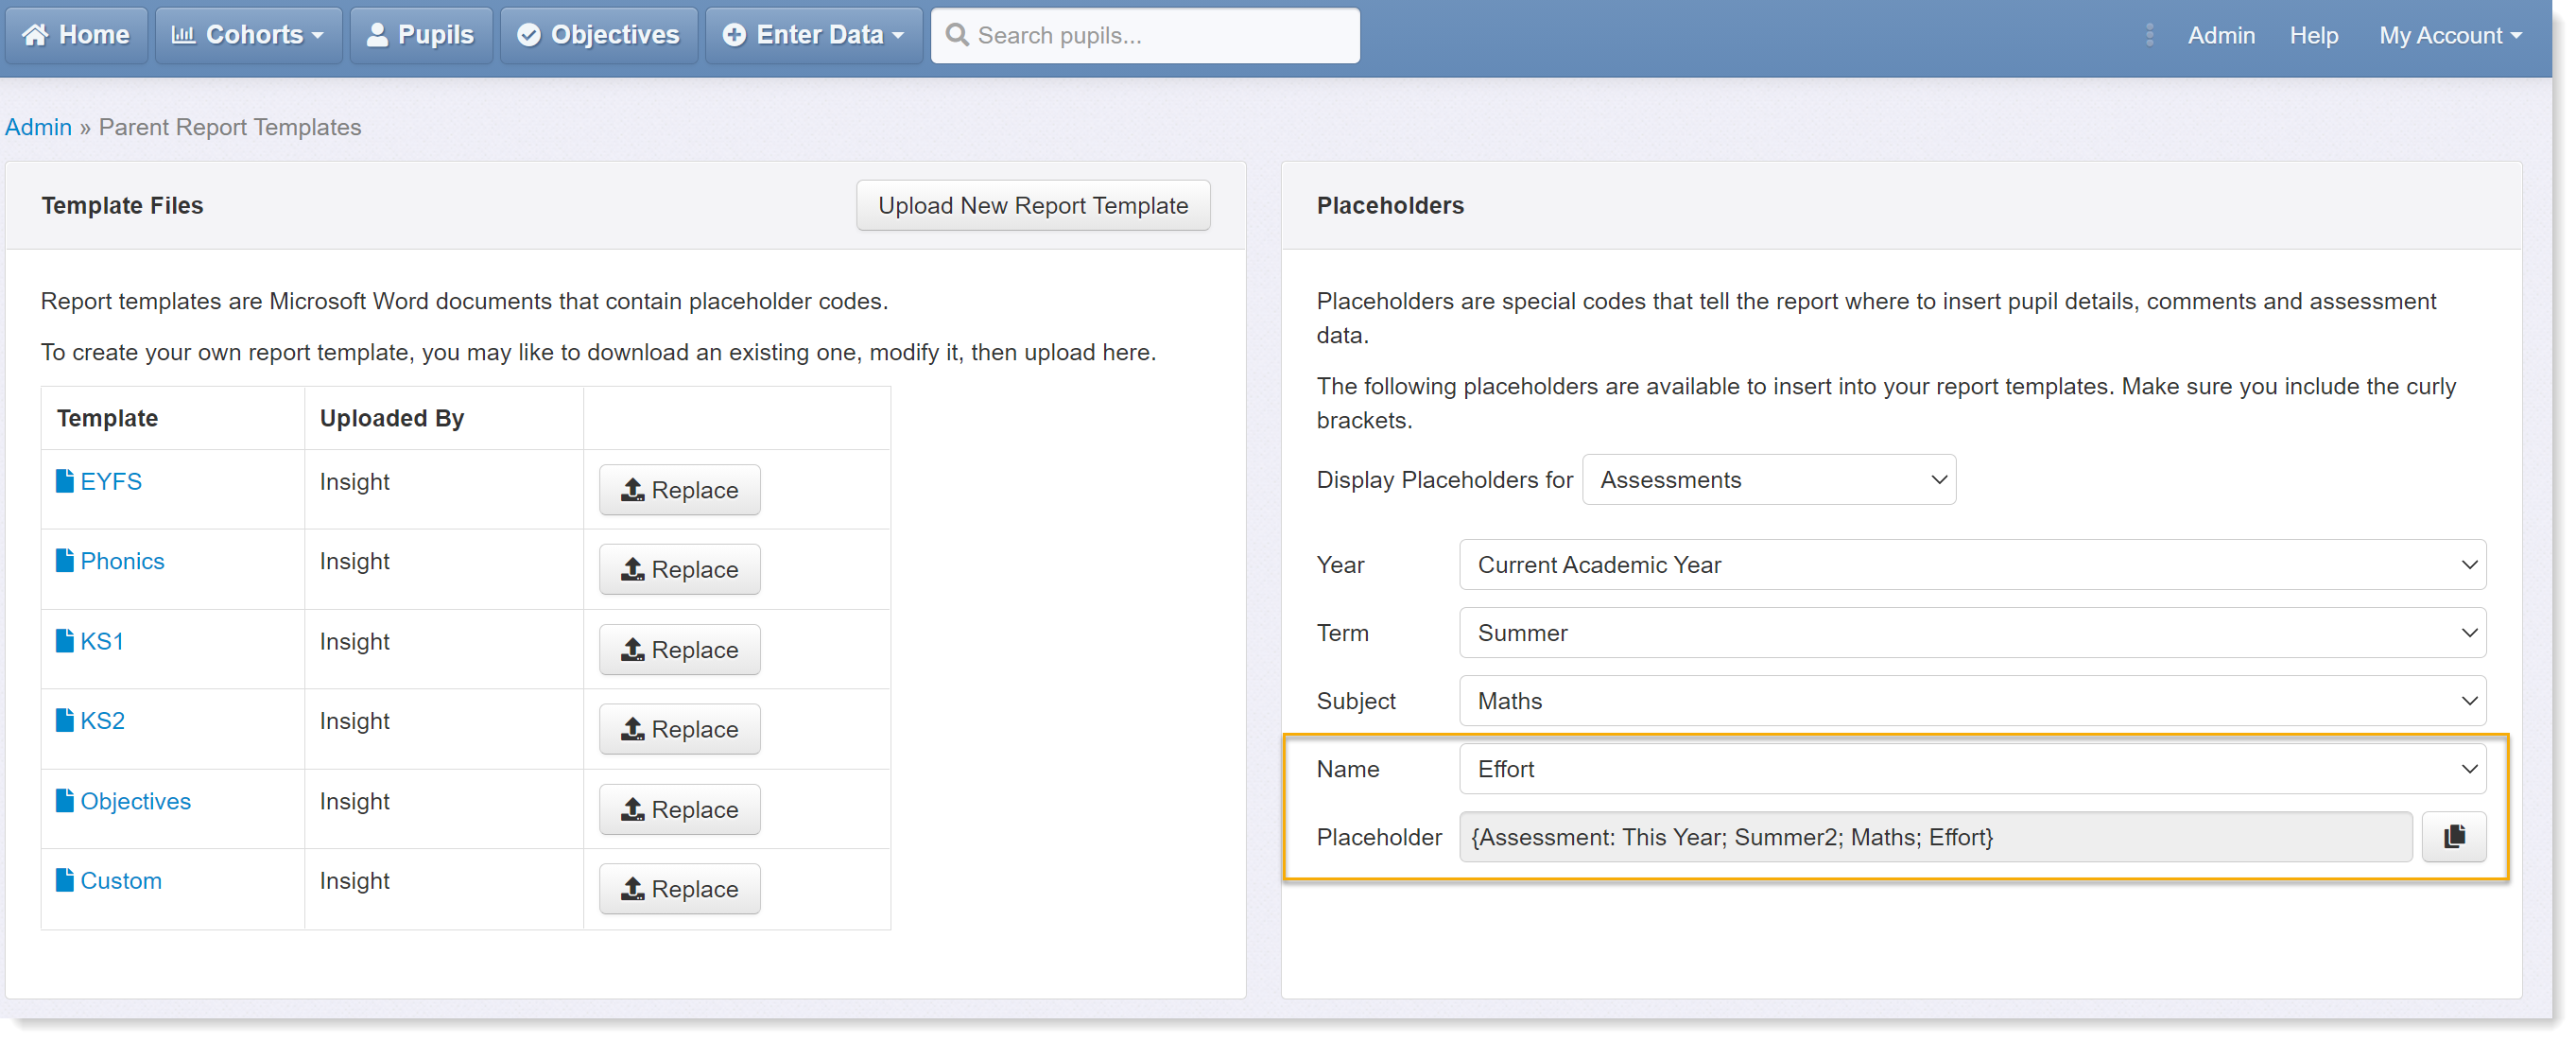Go to the Pupils page
Screen dimensions: 2576x1042
coord(421,35)
